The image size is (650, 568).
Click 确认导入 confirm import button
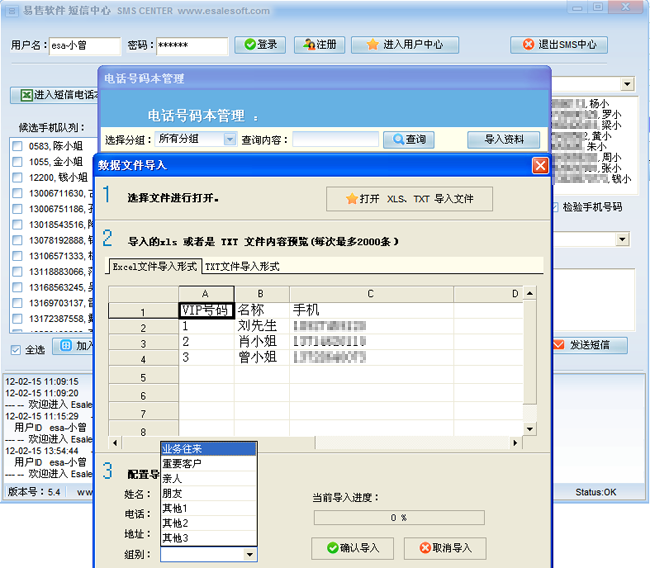[352, 548]
